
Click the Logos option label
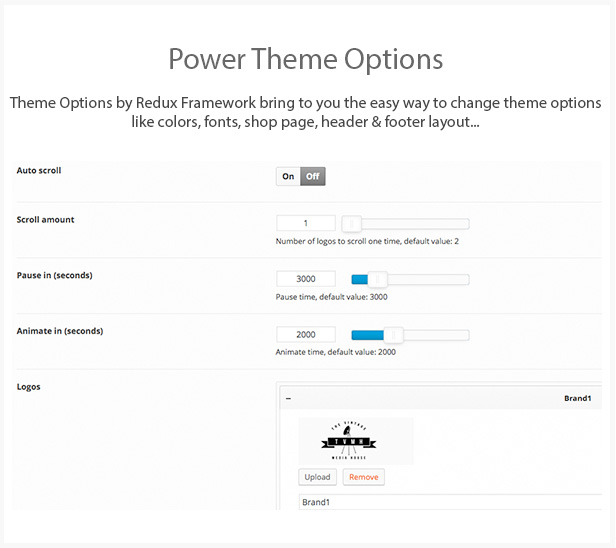[x=28, y=387]
